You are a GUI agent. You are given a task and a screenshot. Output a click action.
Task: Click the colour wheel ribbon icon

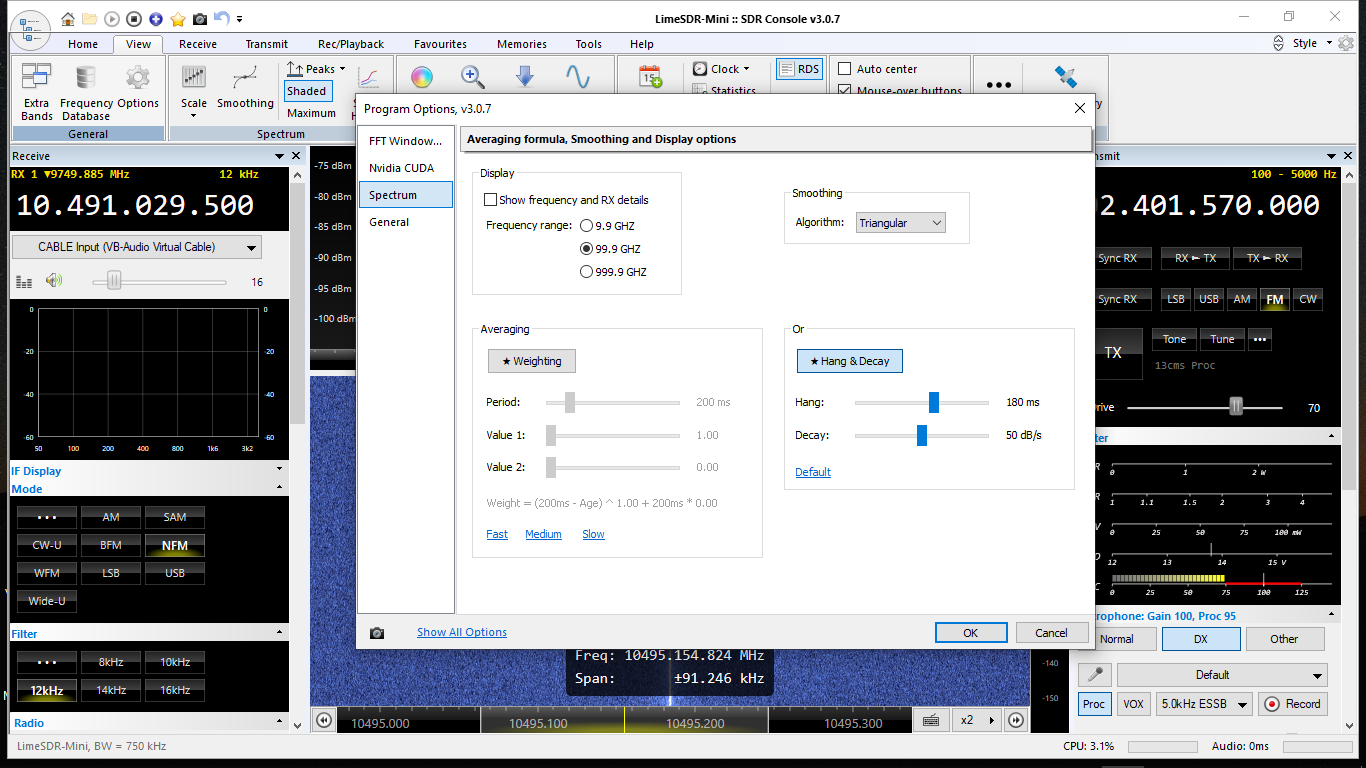pos(422,77)
